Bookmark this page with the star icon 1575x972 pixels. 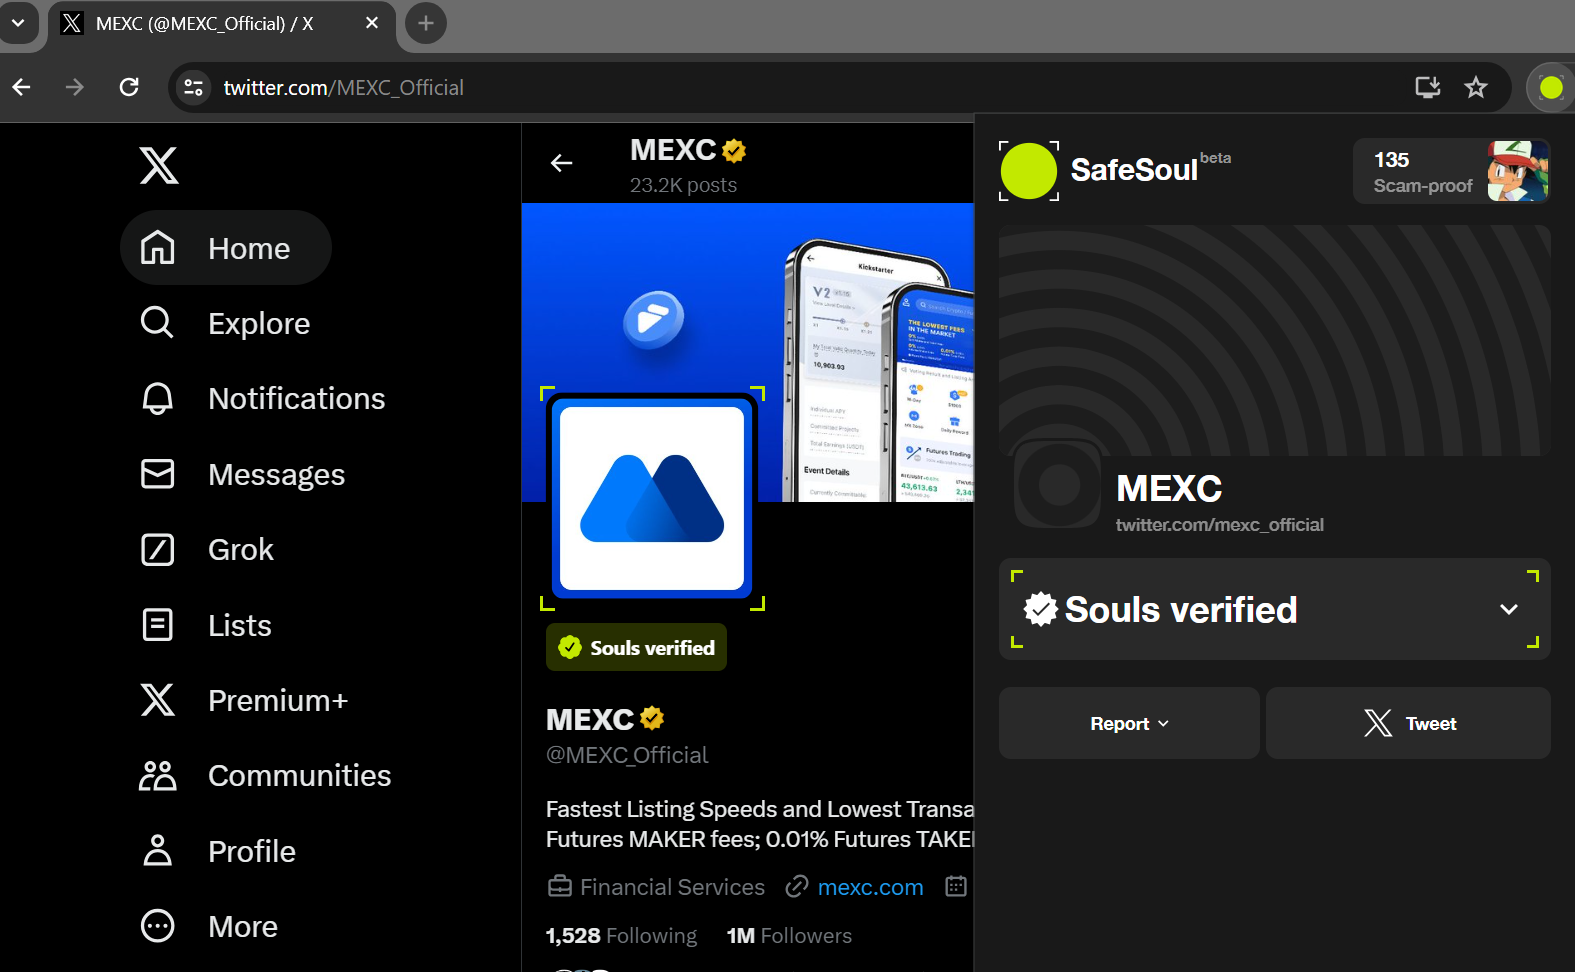1476,88
